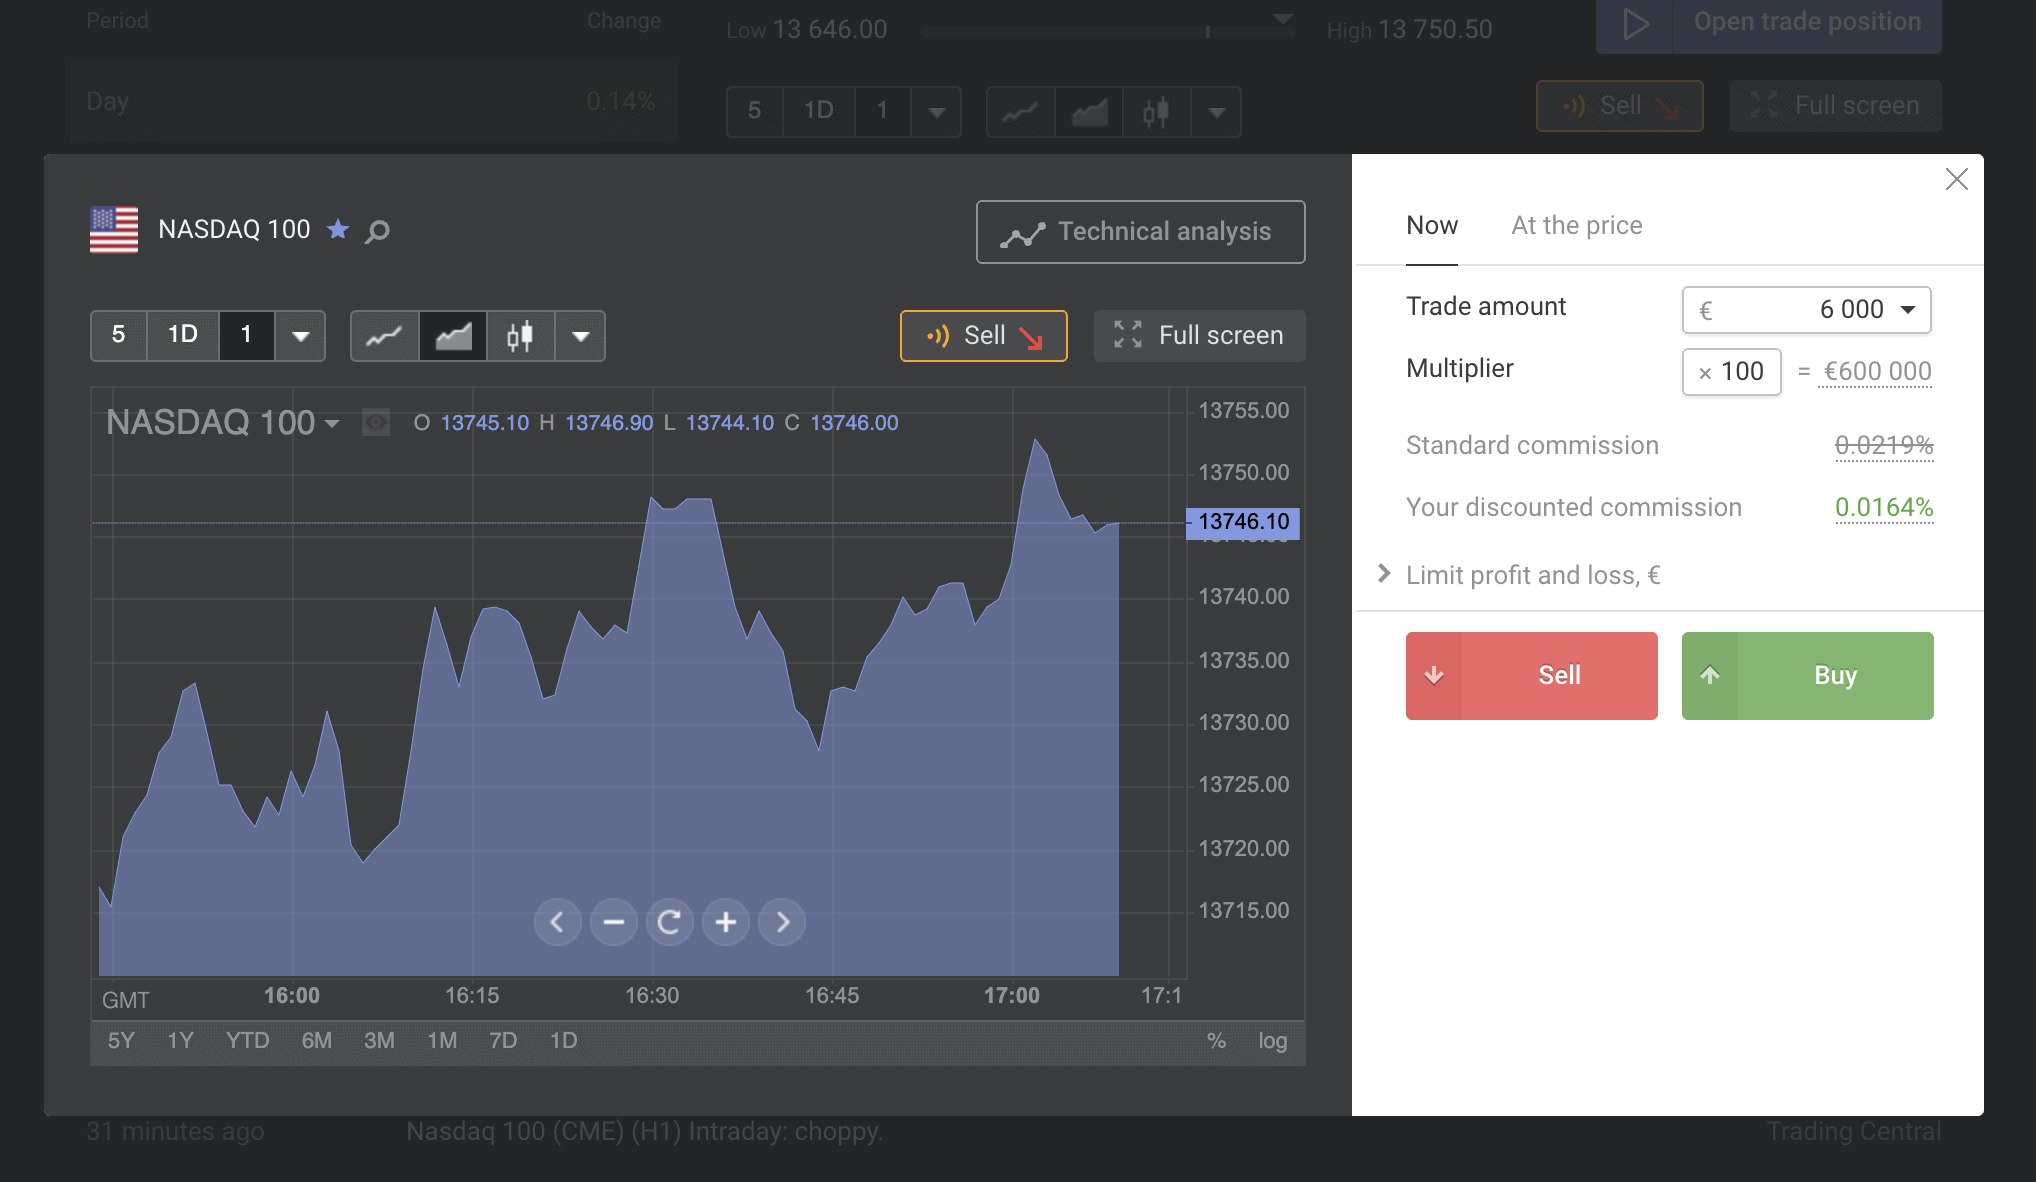The width and height of the screenshot is (2036, 1182).
Task: Click the GMT timezone label
Action: click(x=126, y=1000)
